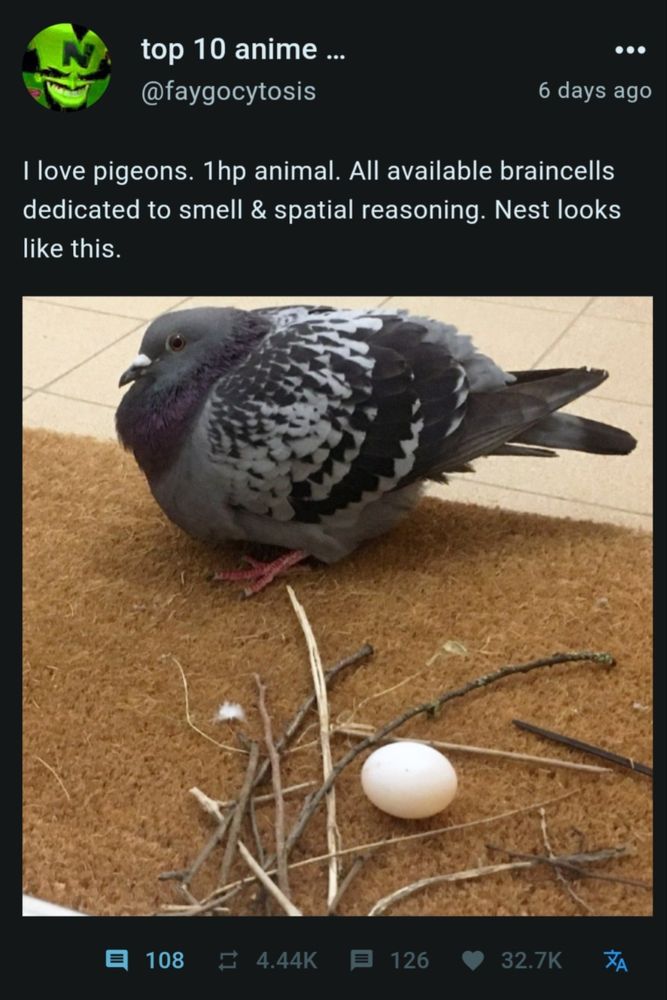The width and height of the screenshot is (667, 1000).
Task: Click the blue replies speech bubble icon
Action: pyautogui.click(x=116, y=960)
